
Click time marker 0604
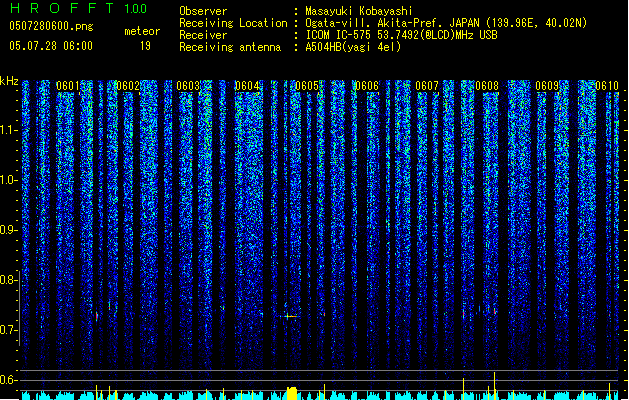tap(247, 86)
